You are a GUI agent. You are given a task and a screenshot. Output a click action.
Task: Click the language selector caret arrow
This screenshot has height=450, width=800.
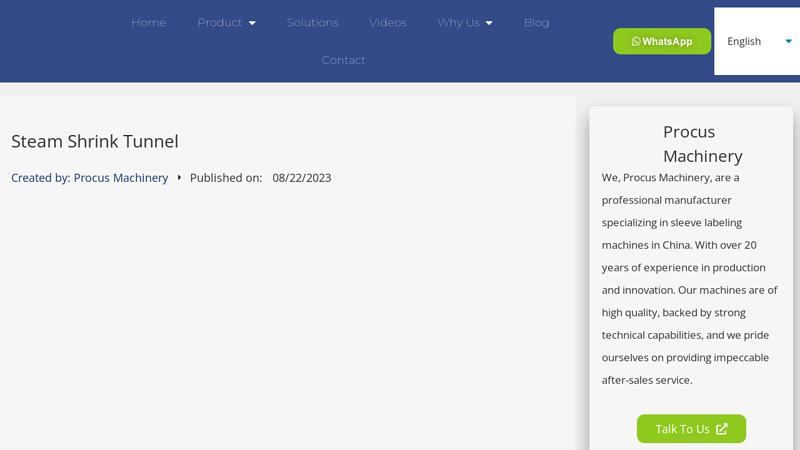pyautogui.click(x=788, y=41)
